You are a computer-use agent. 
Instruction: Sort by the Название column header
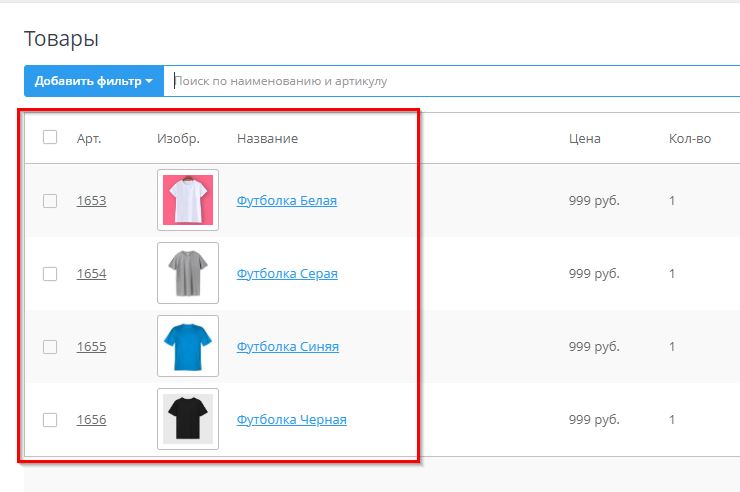267,139
